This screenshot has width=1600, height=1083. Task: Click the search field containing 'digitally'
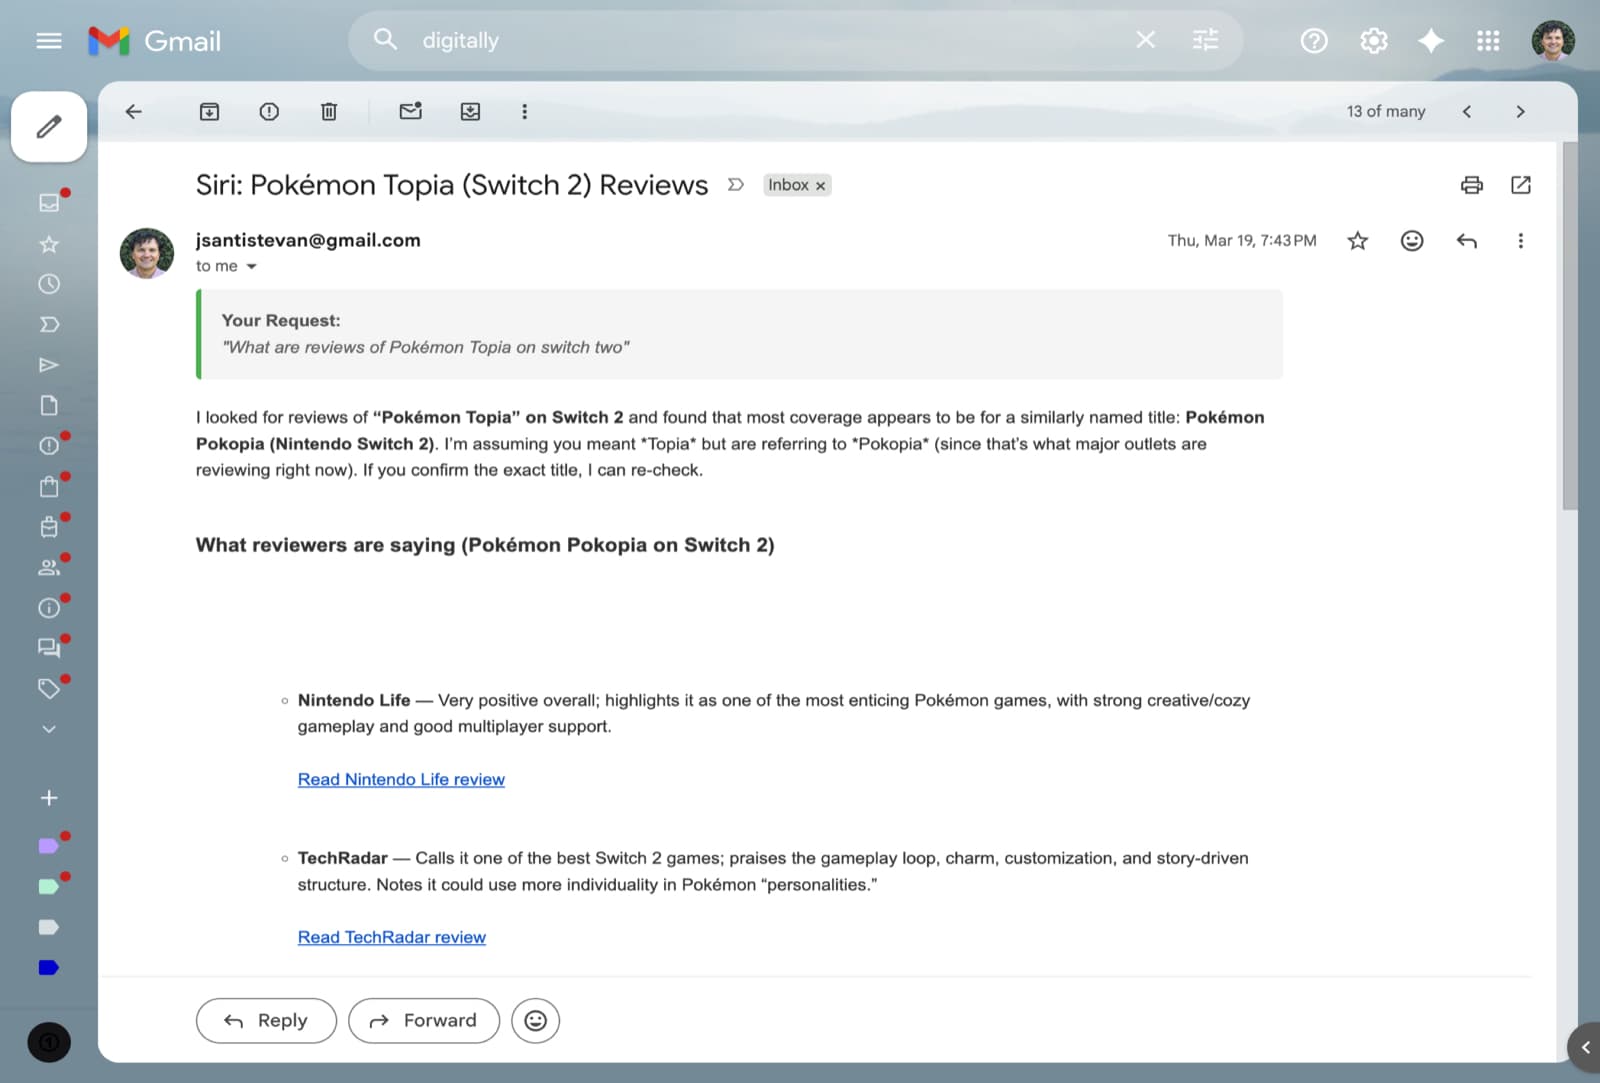(x=770, y=41)
